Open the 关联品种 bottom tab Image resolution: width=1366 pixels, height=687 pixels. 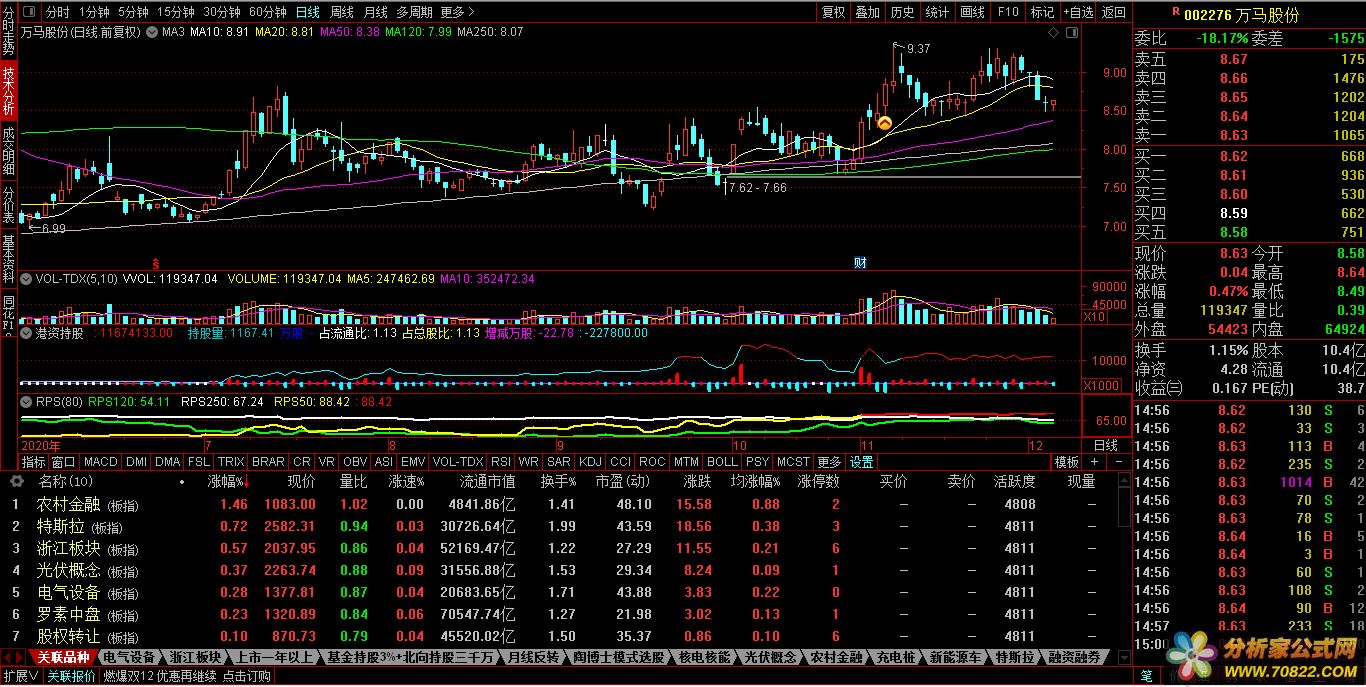point(64,657)
